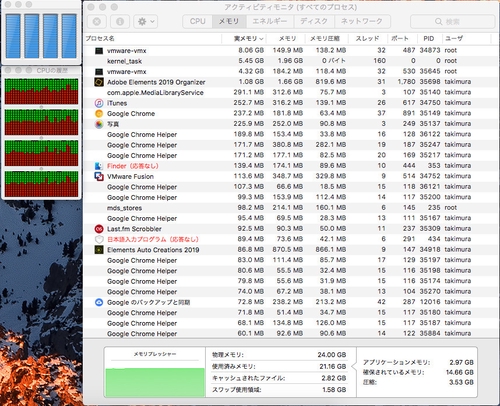The height and width of the screenshot is (406, 500).
Task: Click the vmware-vmx icon with PID 34873
Action: click(x=99, y=51)
